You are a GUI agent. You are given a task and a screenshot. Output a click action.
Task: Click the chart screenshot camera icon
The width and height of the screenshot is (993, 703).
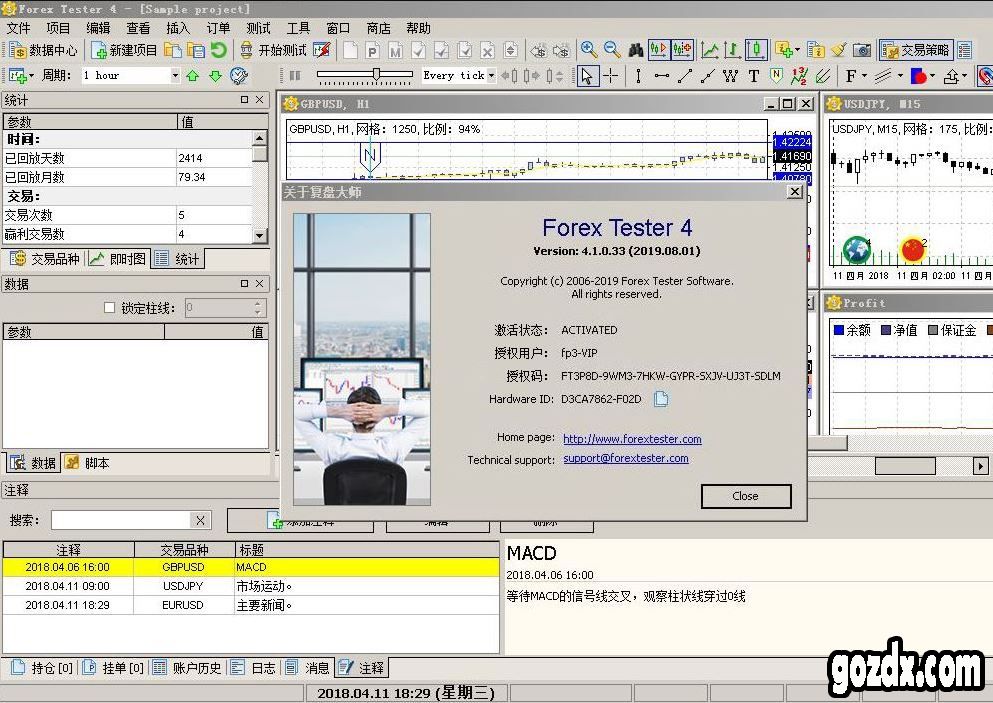click(861, 50)
